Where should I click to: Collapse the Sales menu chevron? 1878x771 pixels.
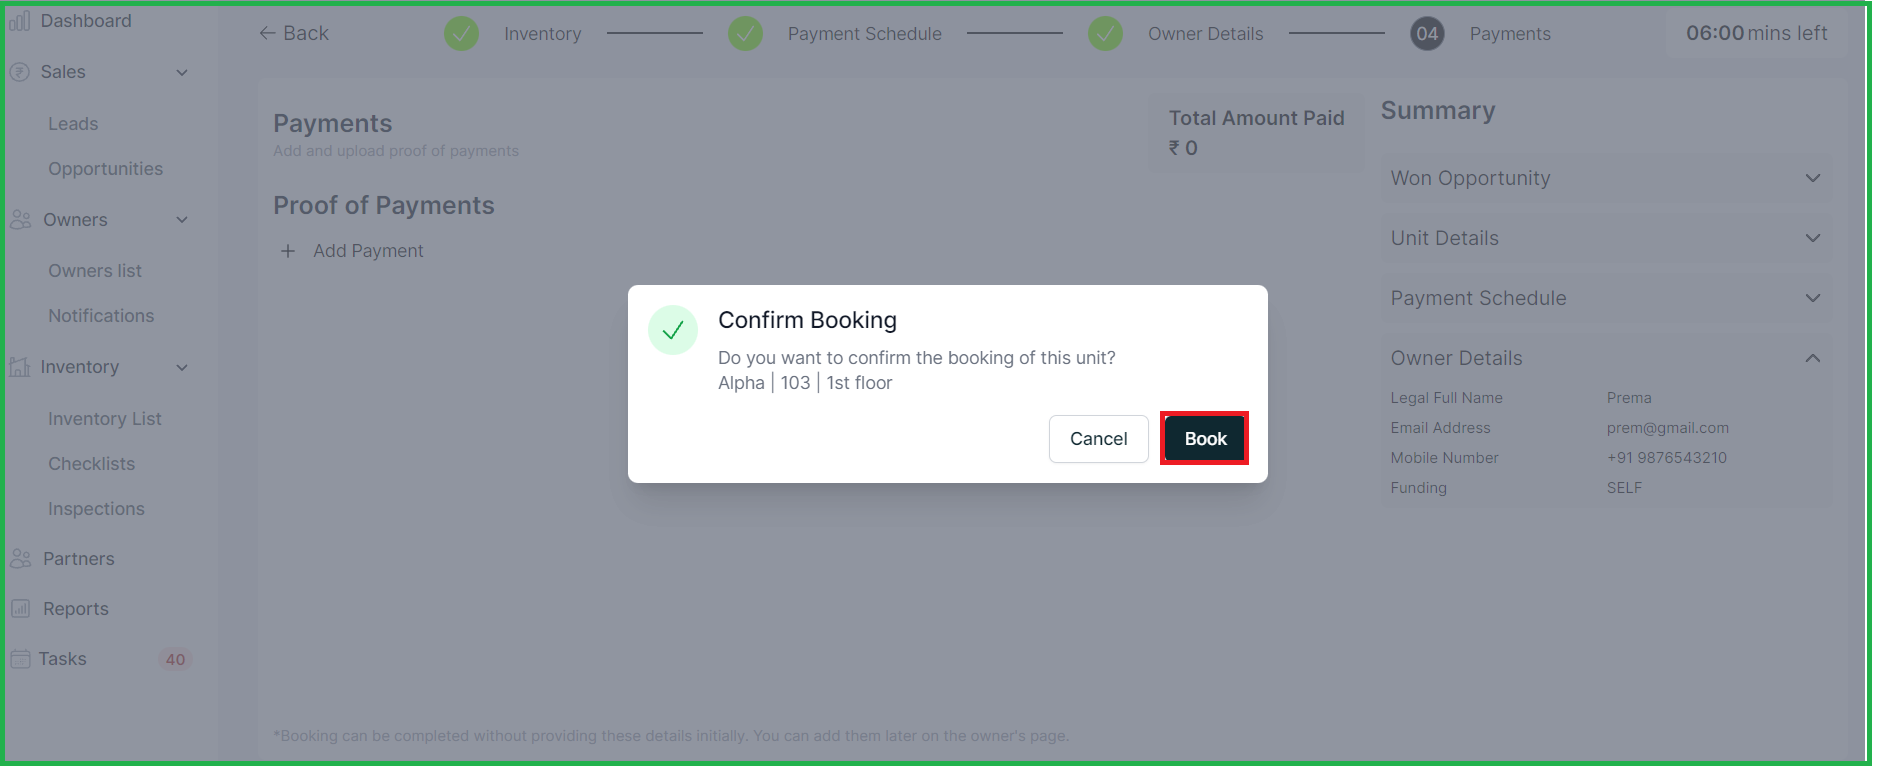pos(182,72)
